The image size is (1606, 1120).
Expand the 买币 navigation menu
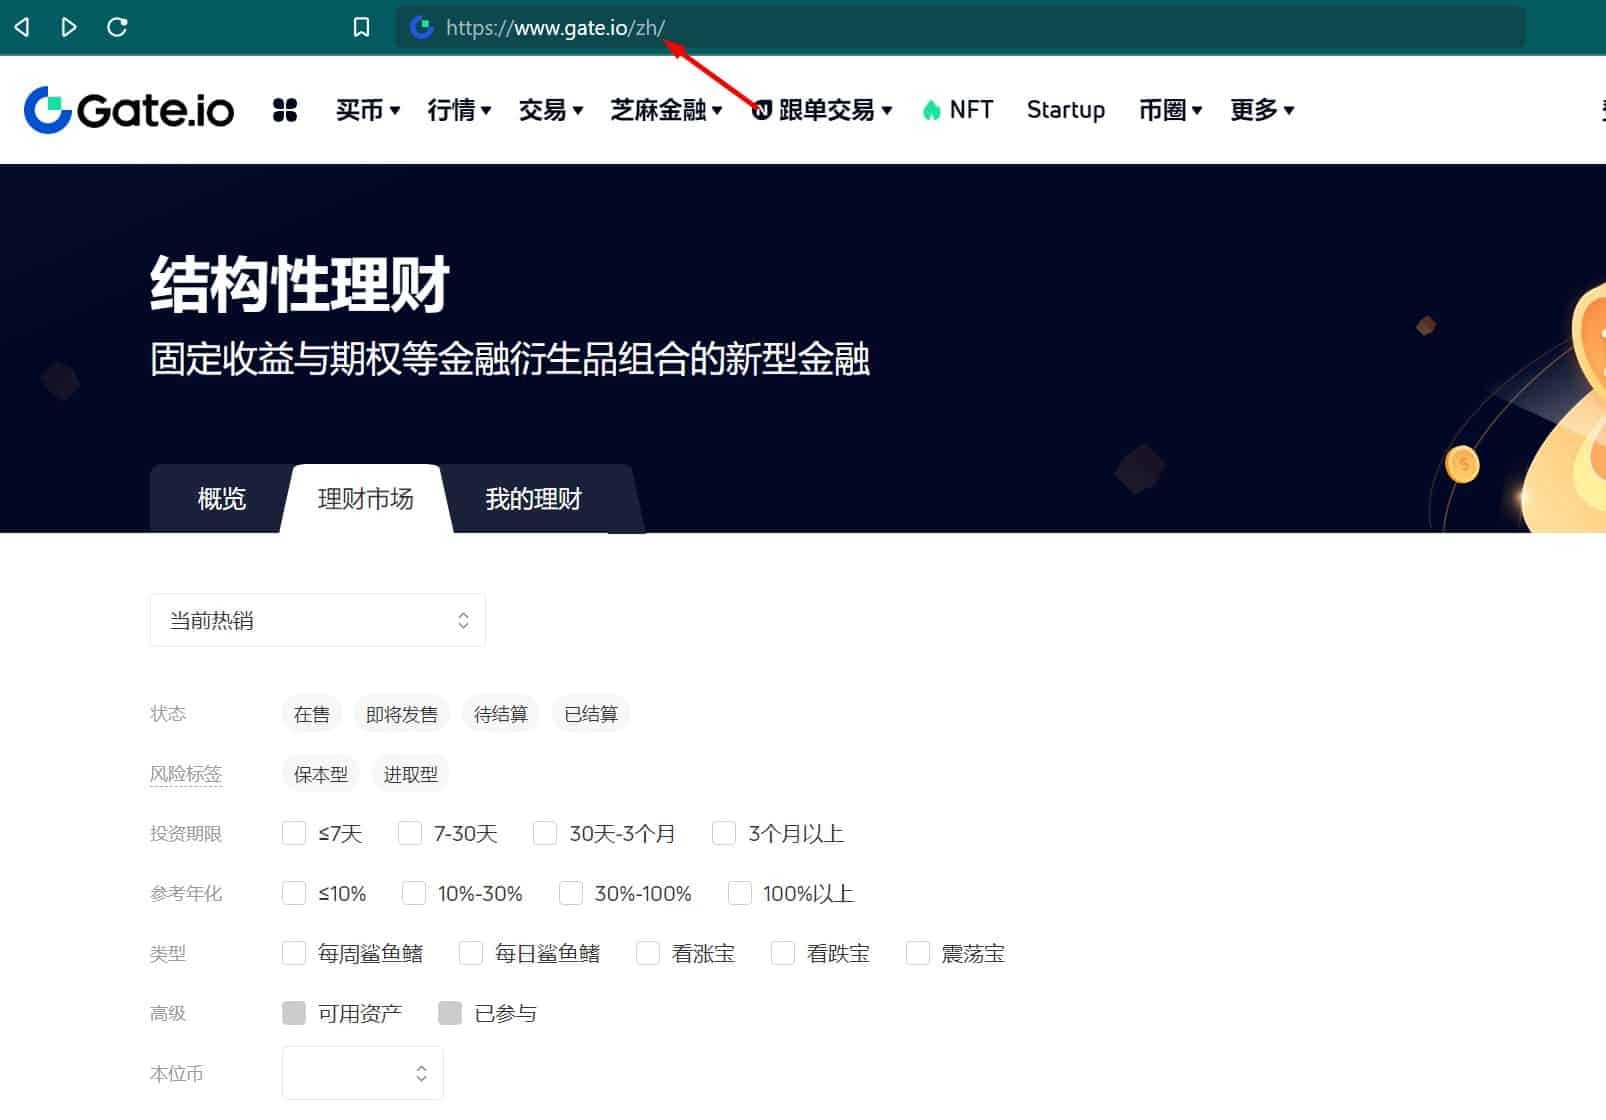pyautogui.click(x=367, y=110)
